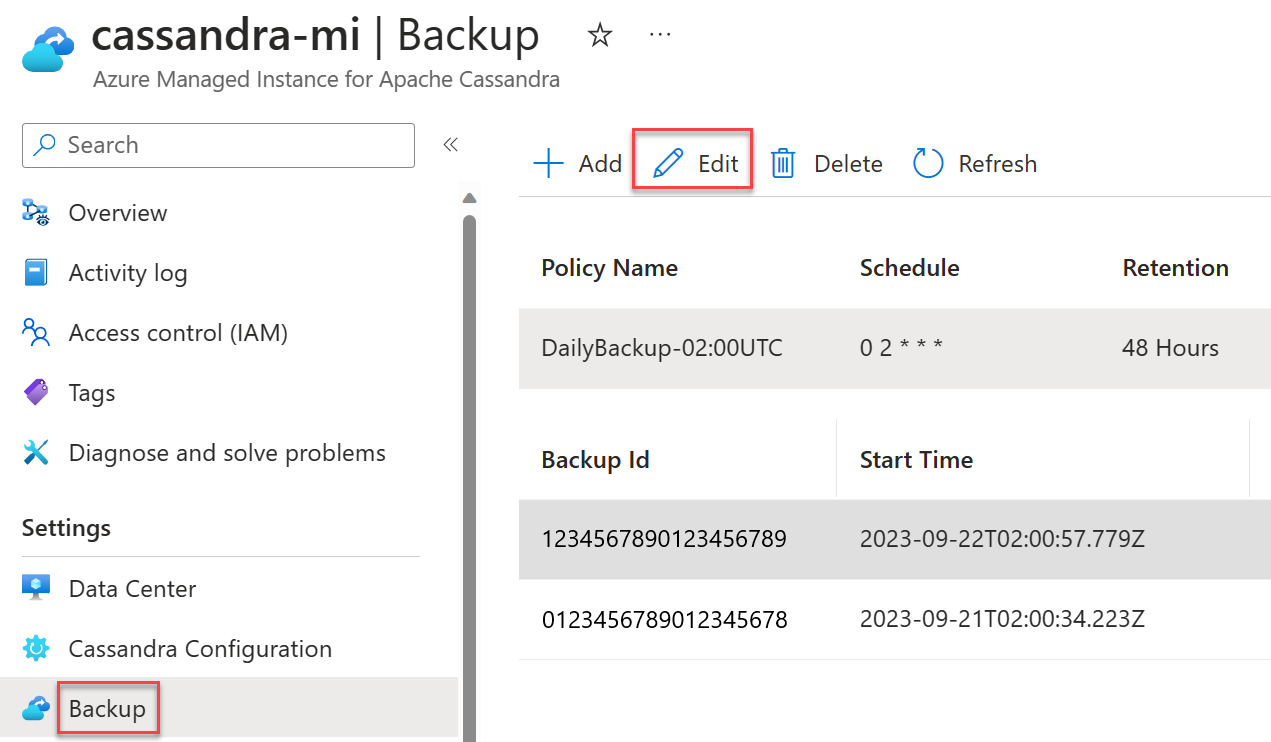This screenshot has height=742, width=1271.
Task: Open the Activity log via its icon
Action: pyautogui.click(x=36, y=272)
